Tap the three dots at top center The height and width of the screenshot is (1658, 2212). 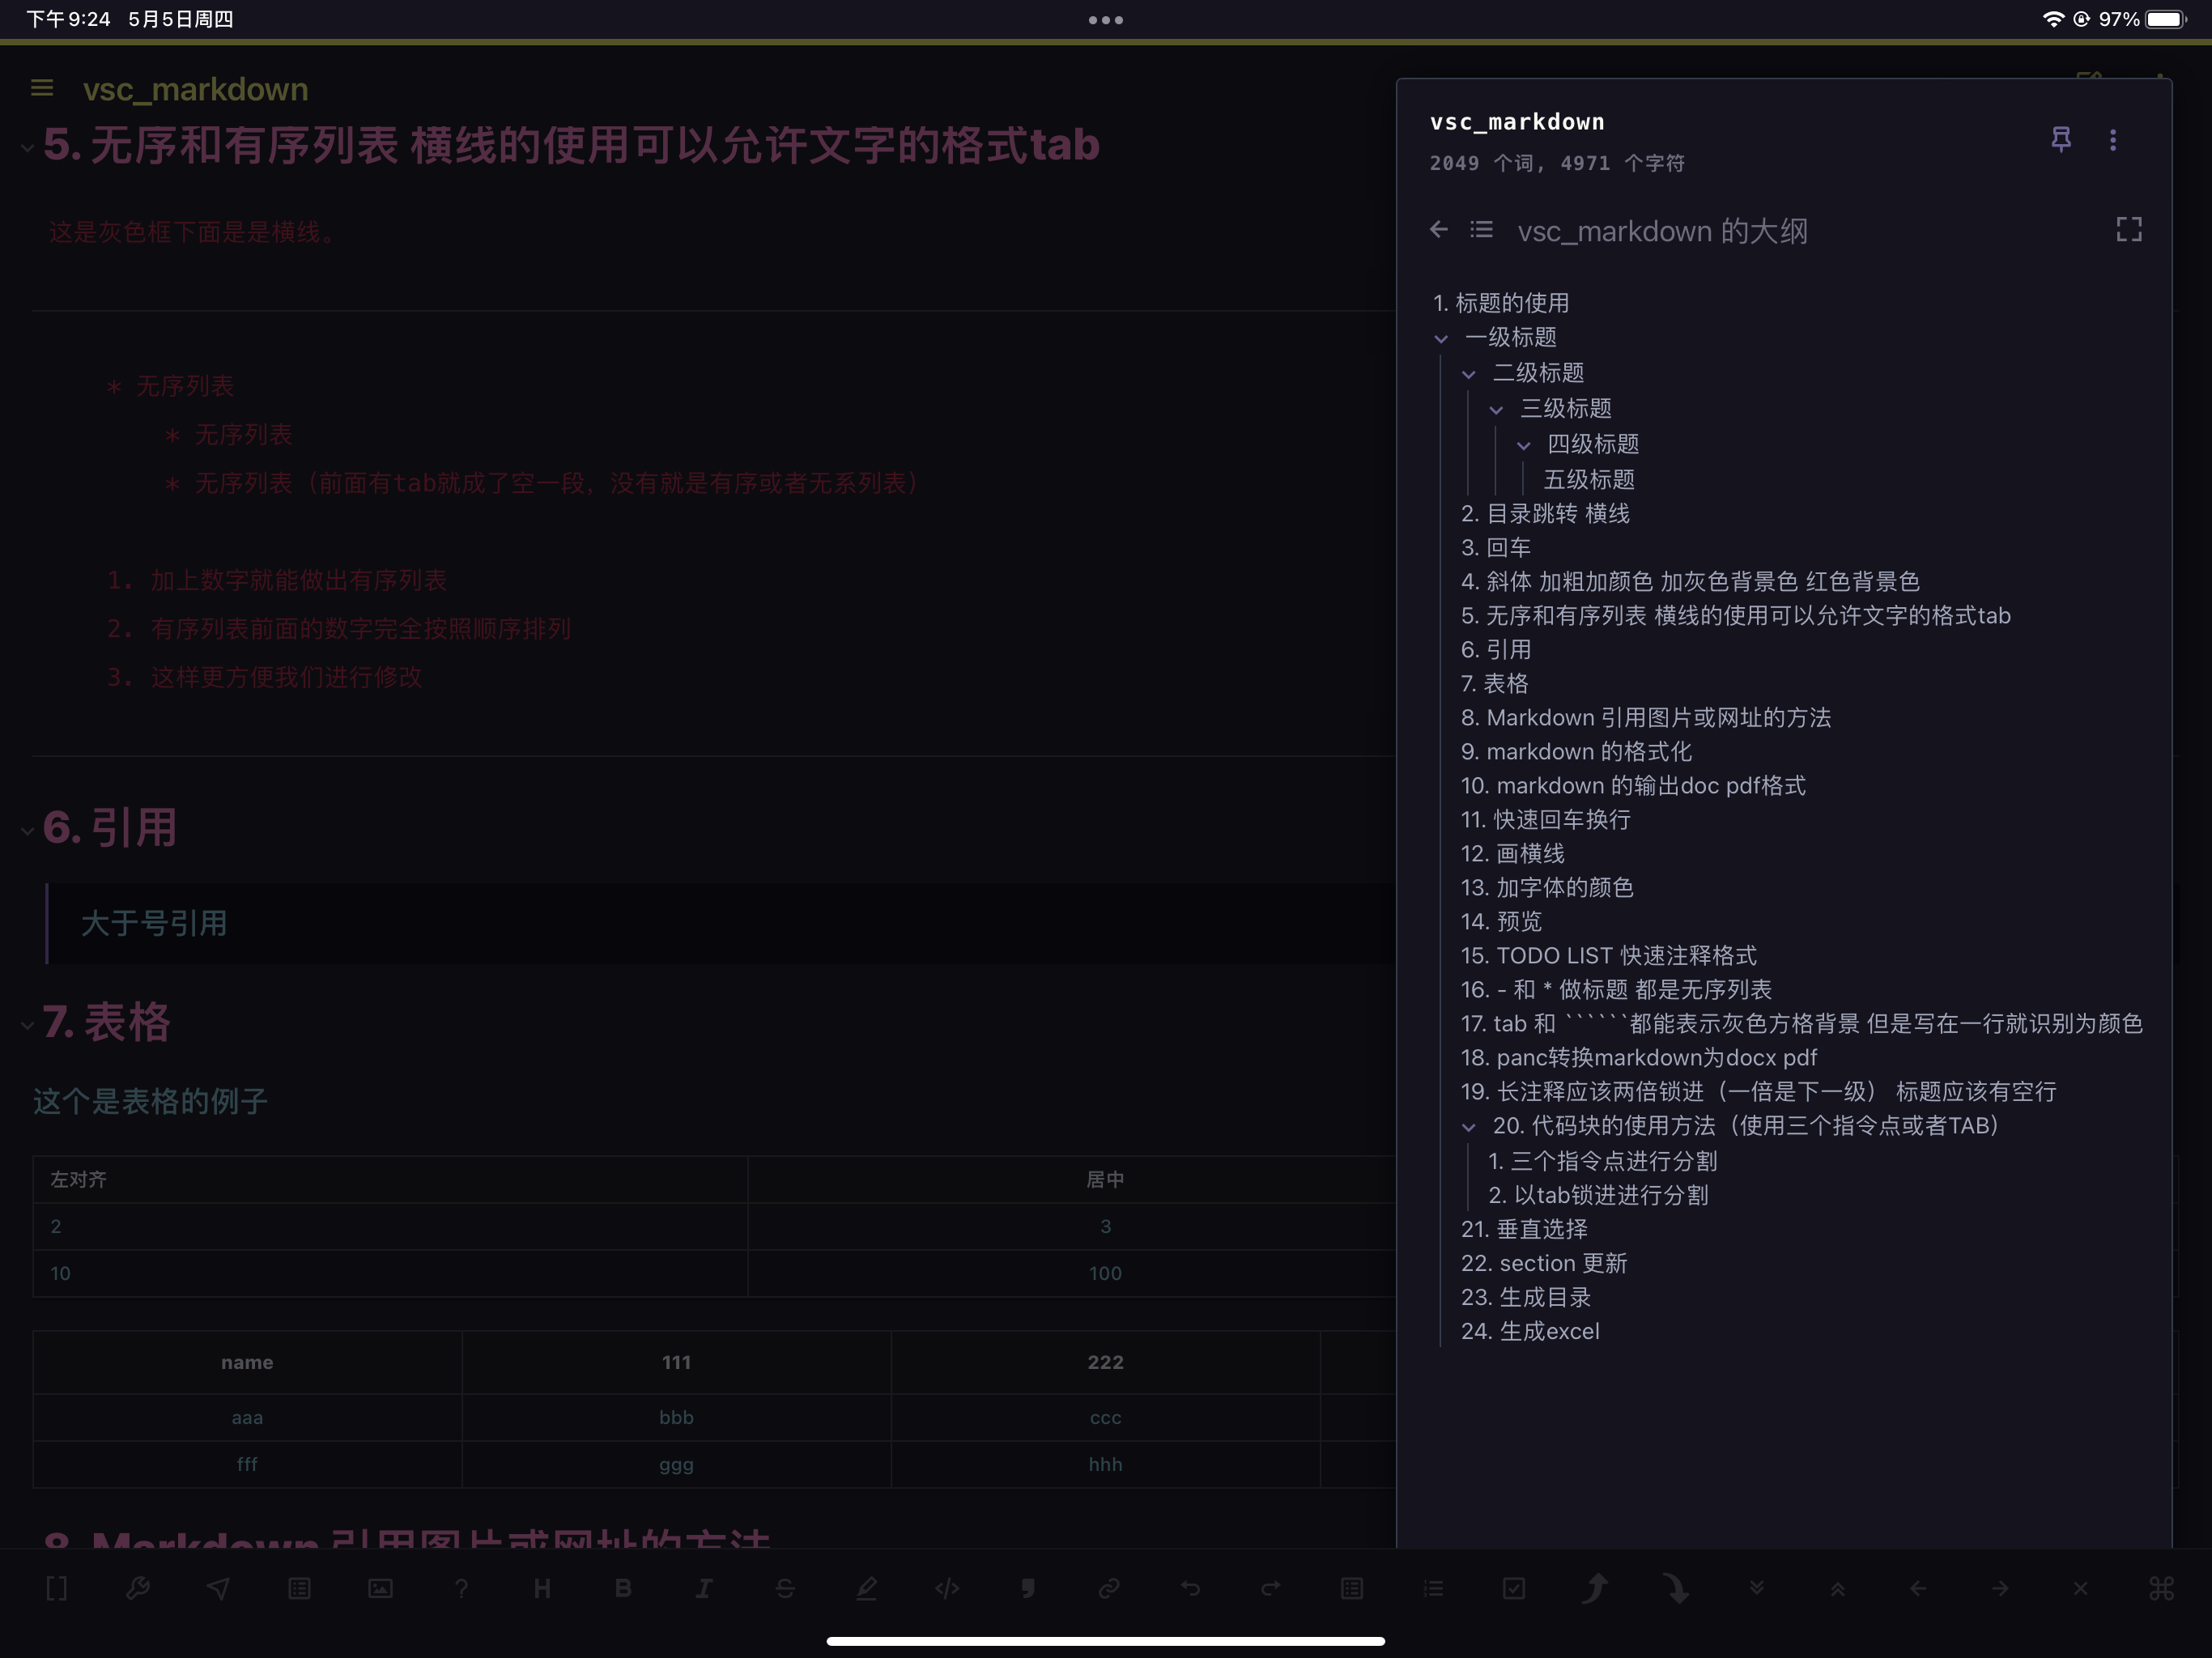(x=1105, y=20)
